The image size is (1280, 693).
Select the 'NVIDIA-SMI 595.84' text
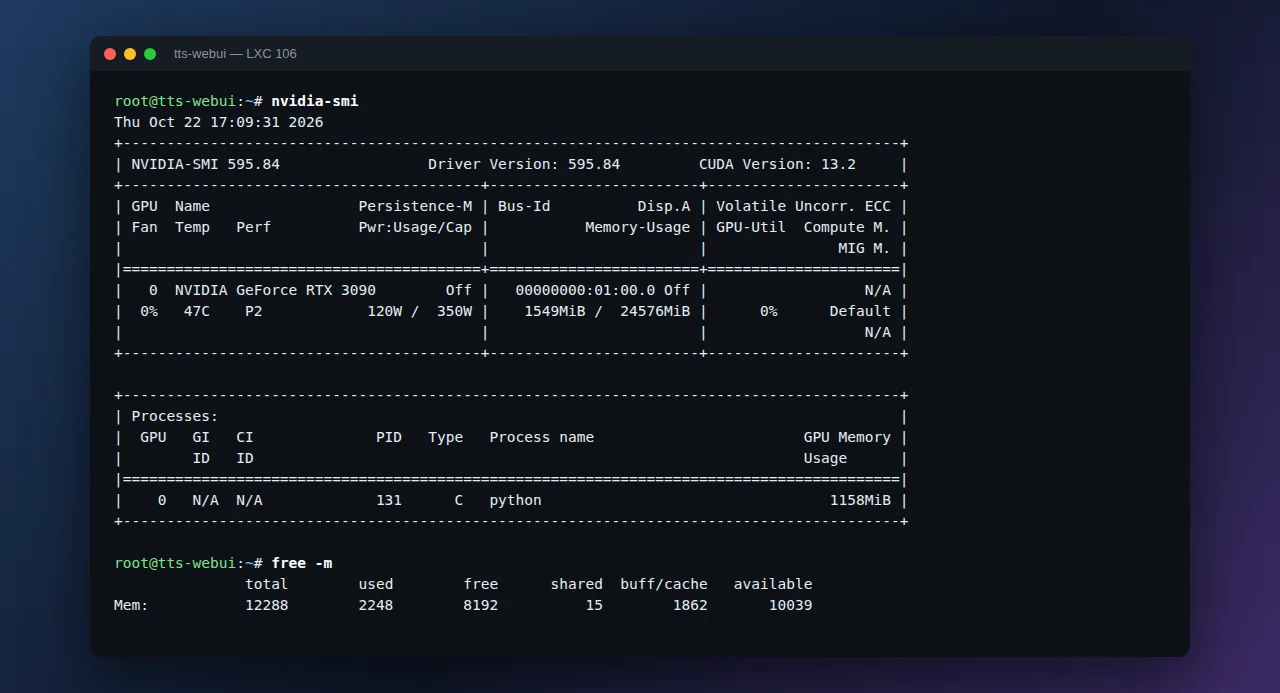206,164
